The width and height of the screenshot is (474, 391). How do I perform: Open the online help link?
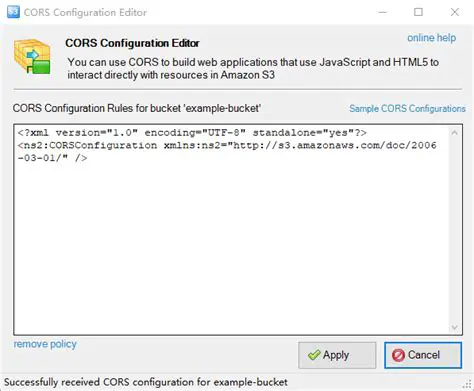tap(431, 38)
